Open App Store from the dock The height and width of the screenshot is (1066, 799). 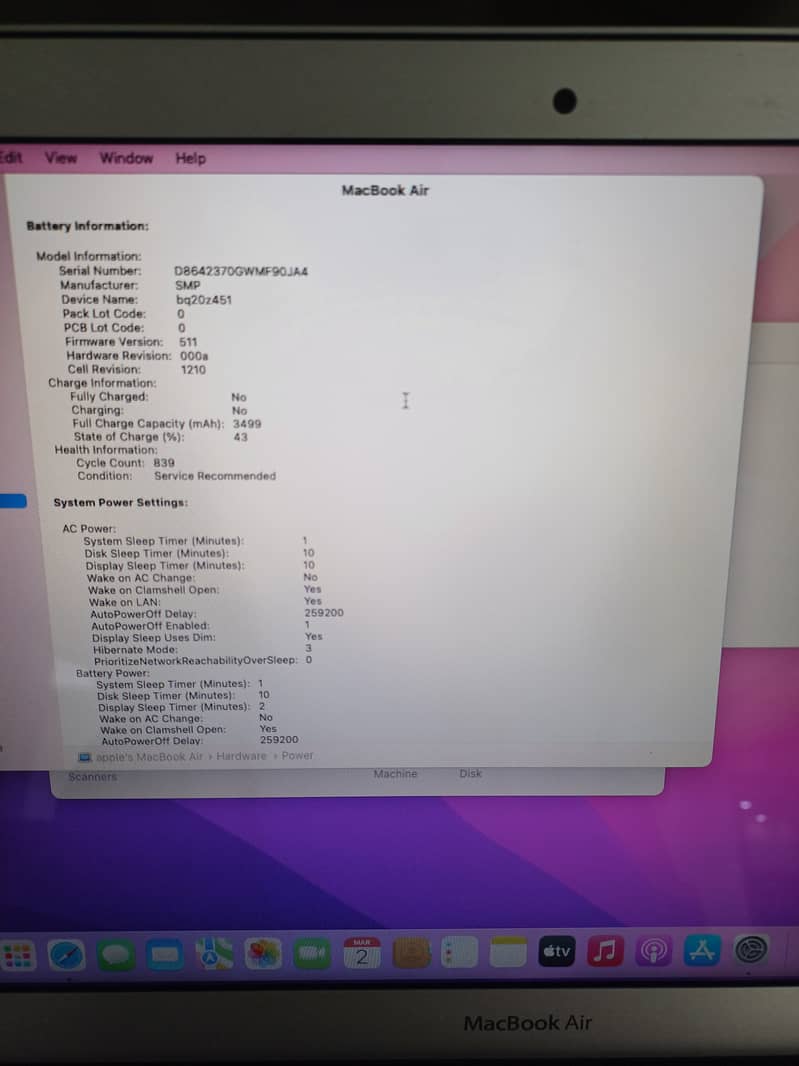(704, 951)
